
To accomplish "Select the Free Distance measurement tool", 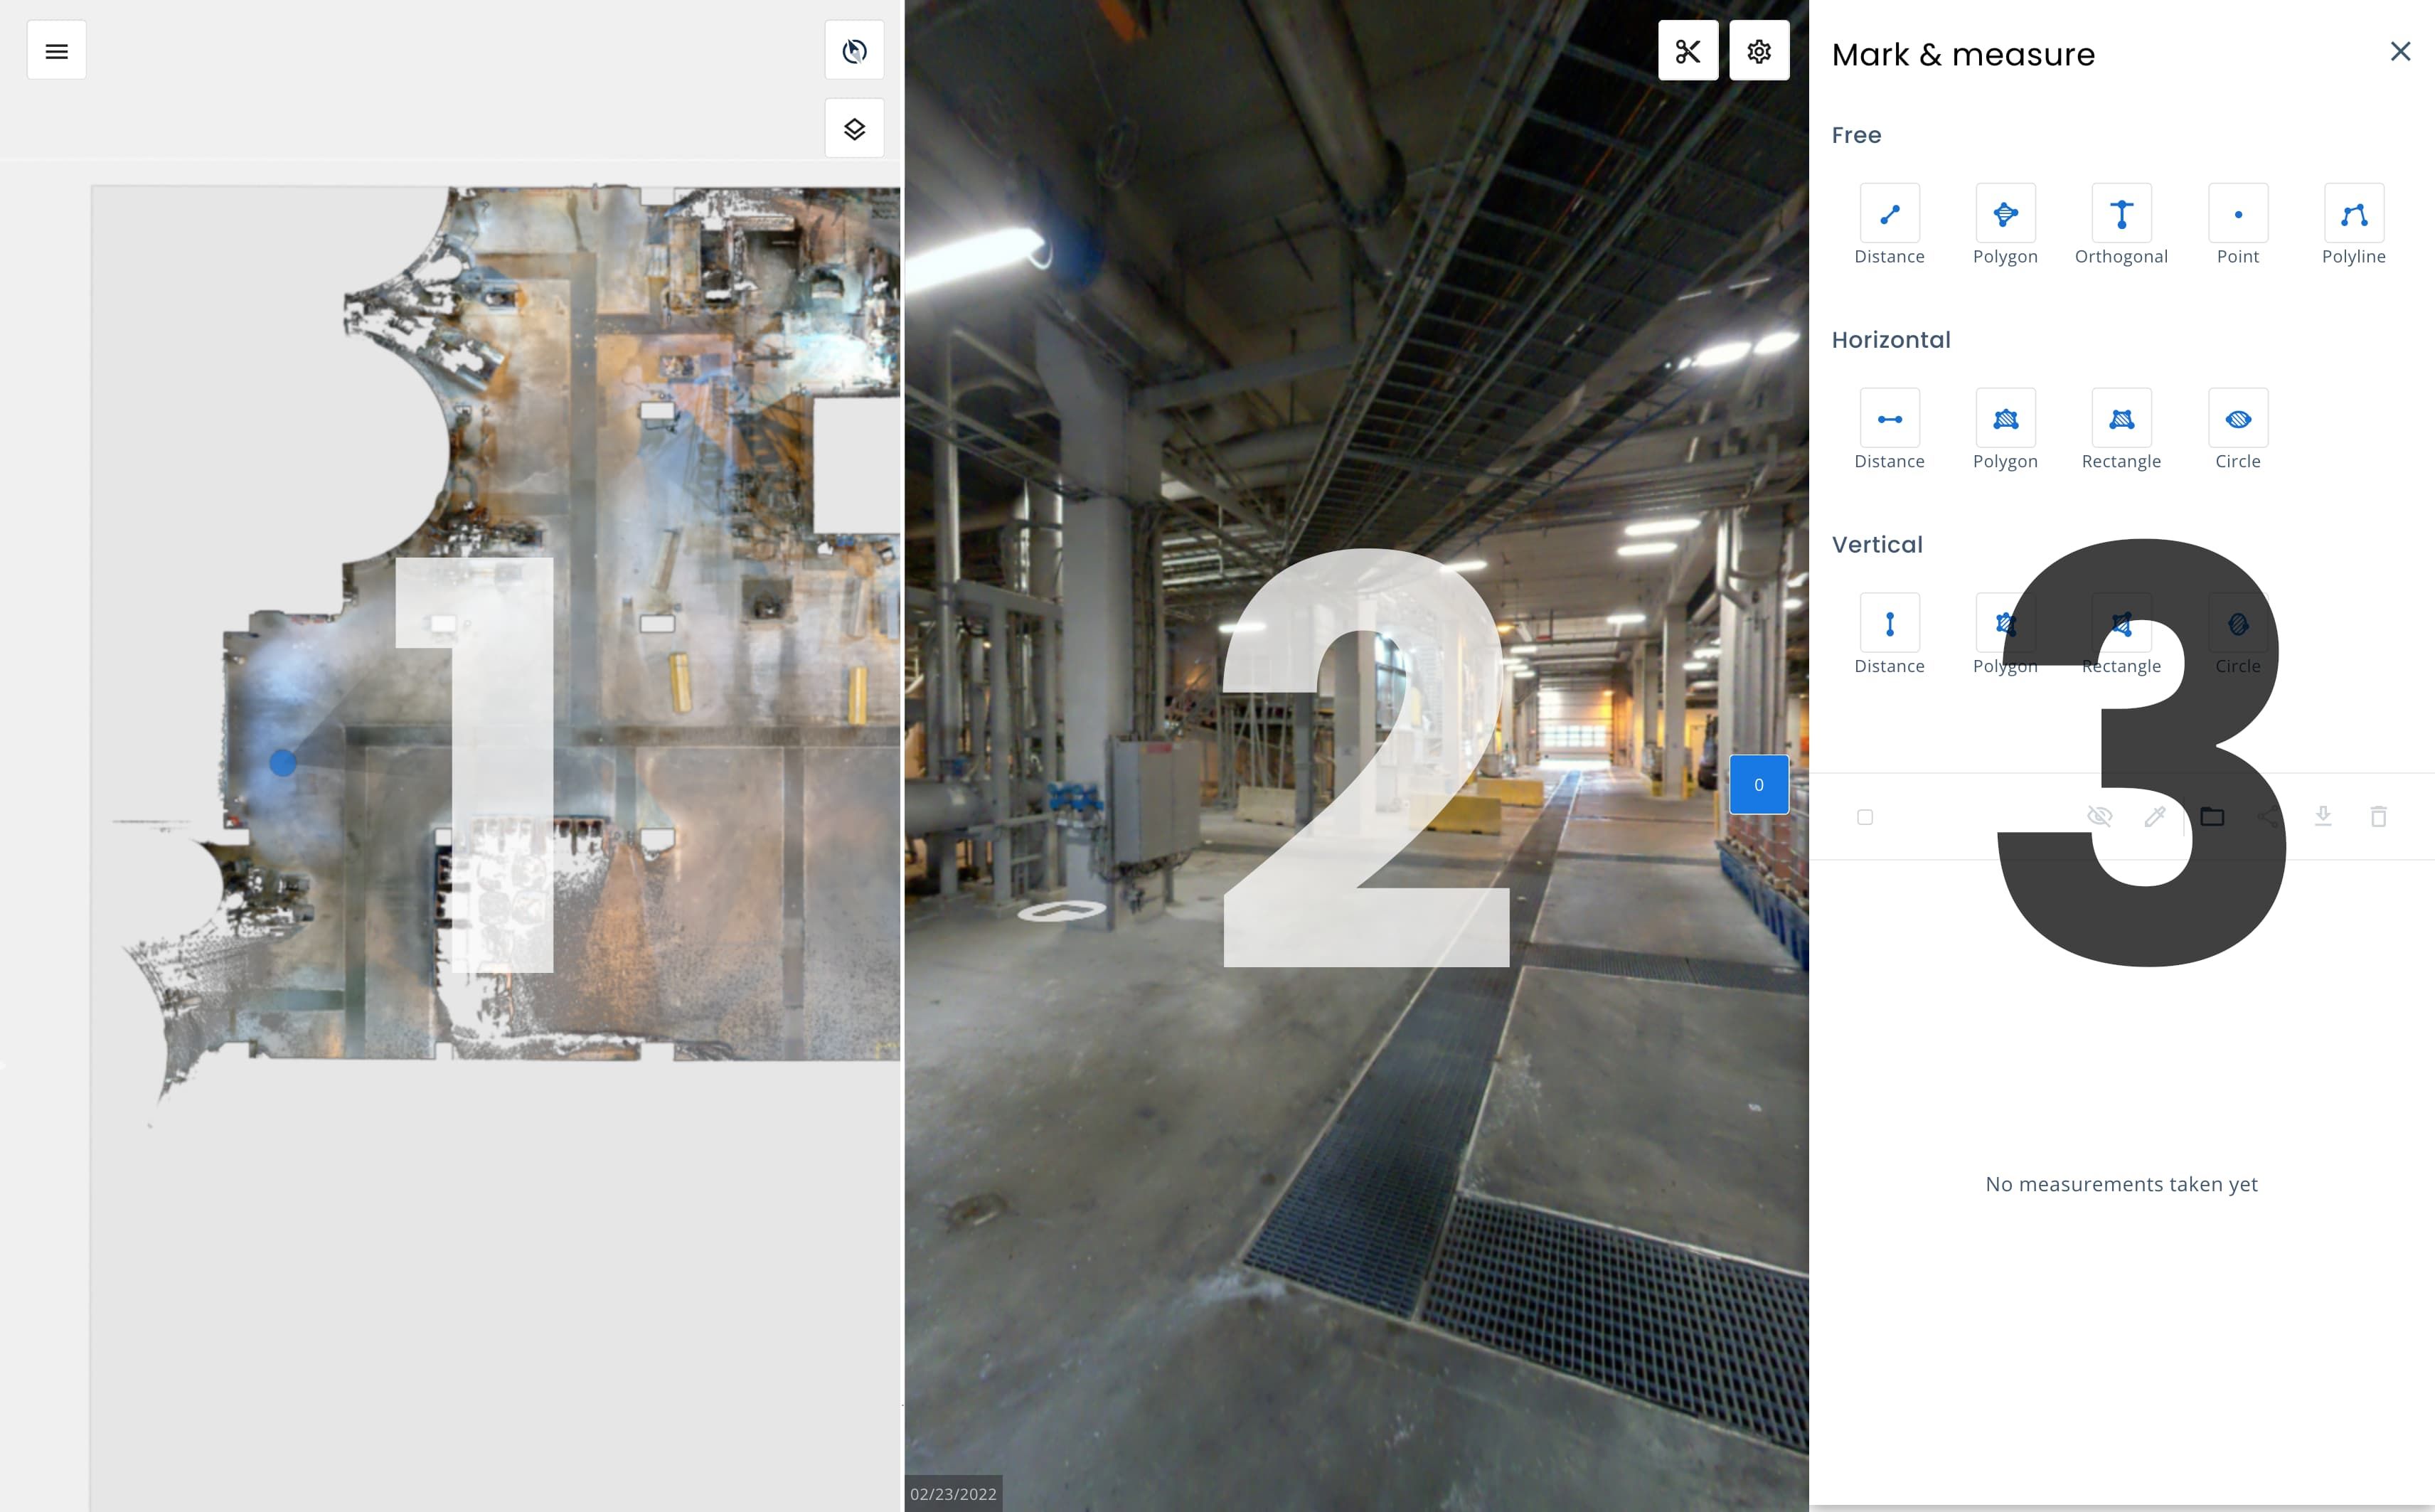I will point(1889,214).
